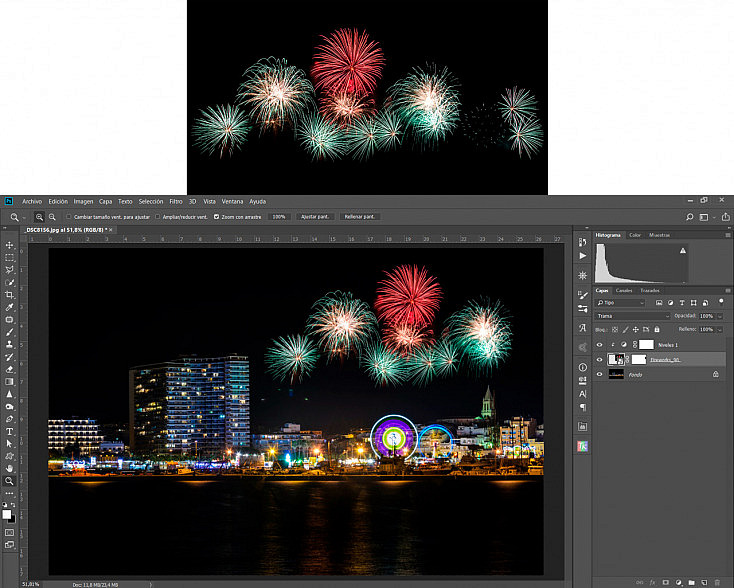
Task: Click the link layers icon
Action: (x=639, y=582)
